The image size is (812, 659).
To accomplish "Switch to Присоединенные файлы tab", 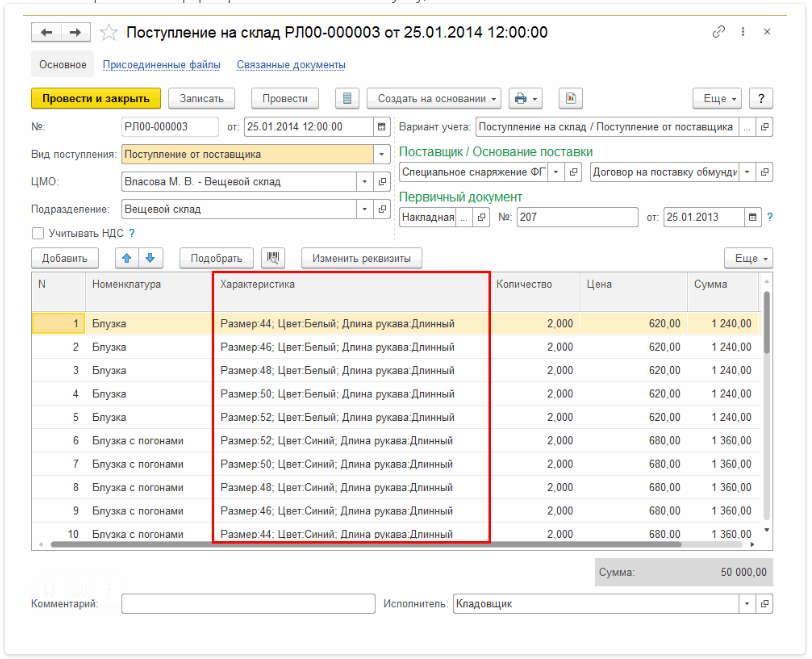I will click(162, 65).
